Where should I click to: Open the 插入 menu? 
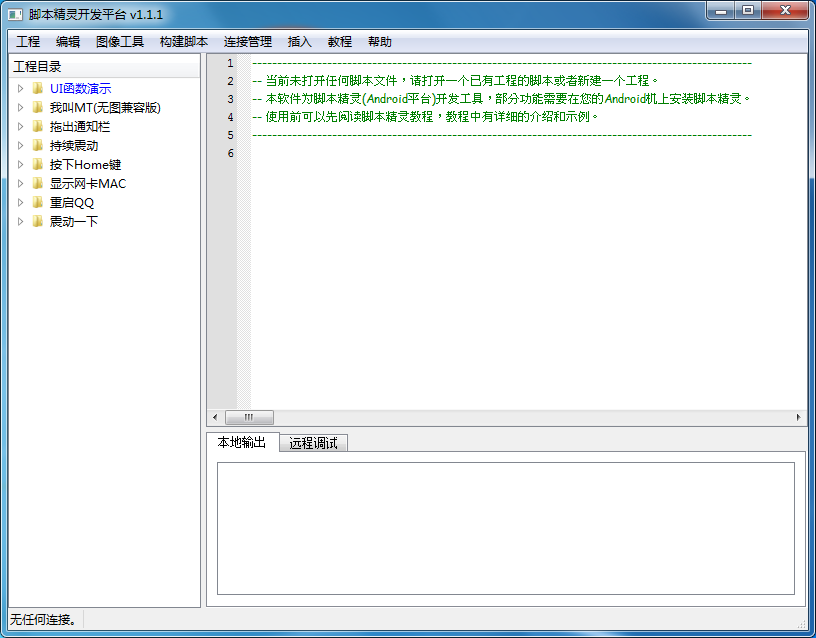pos(300,42)
